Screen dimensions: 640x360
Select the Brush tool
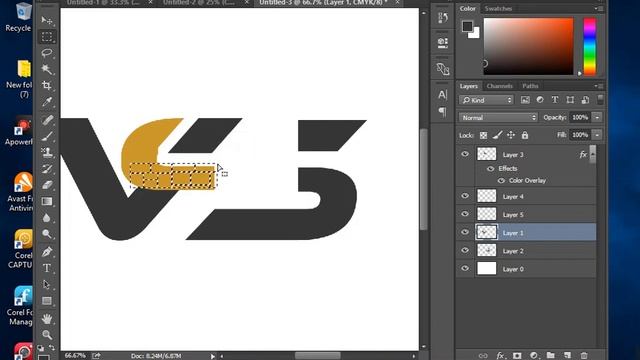click(47, 136)
